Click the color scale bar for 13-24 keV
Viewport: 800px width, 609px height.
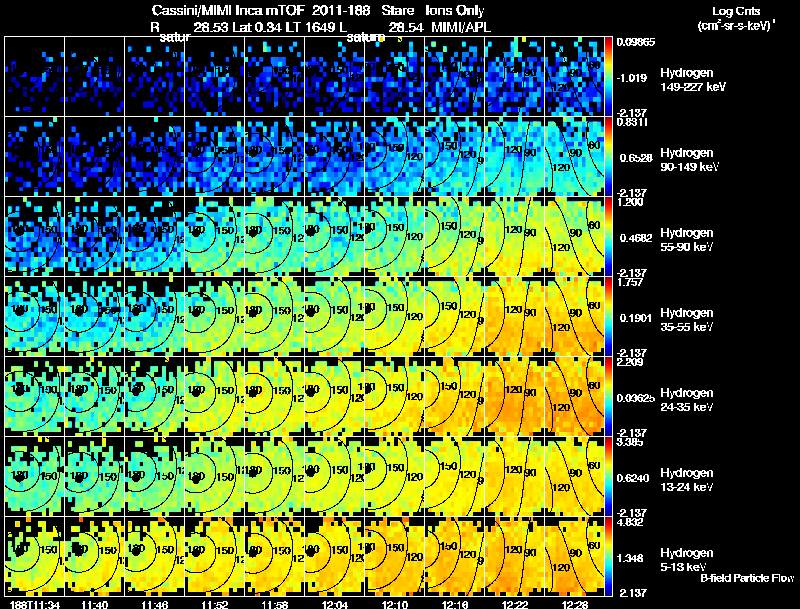pyautogui.click(x=608, y=477)
